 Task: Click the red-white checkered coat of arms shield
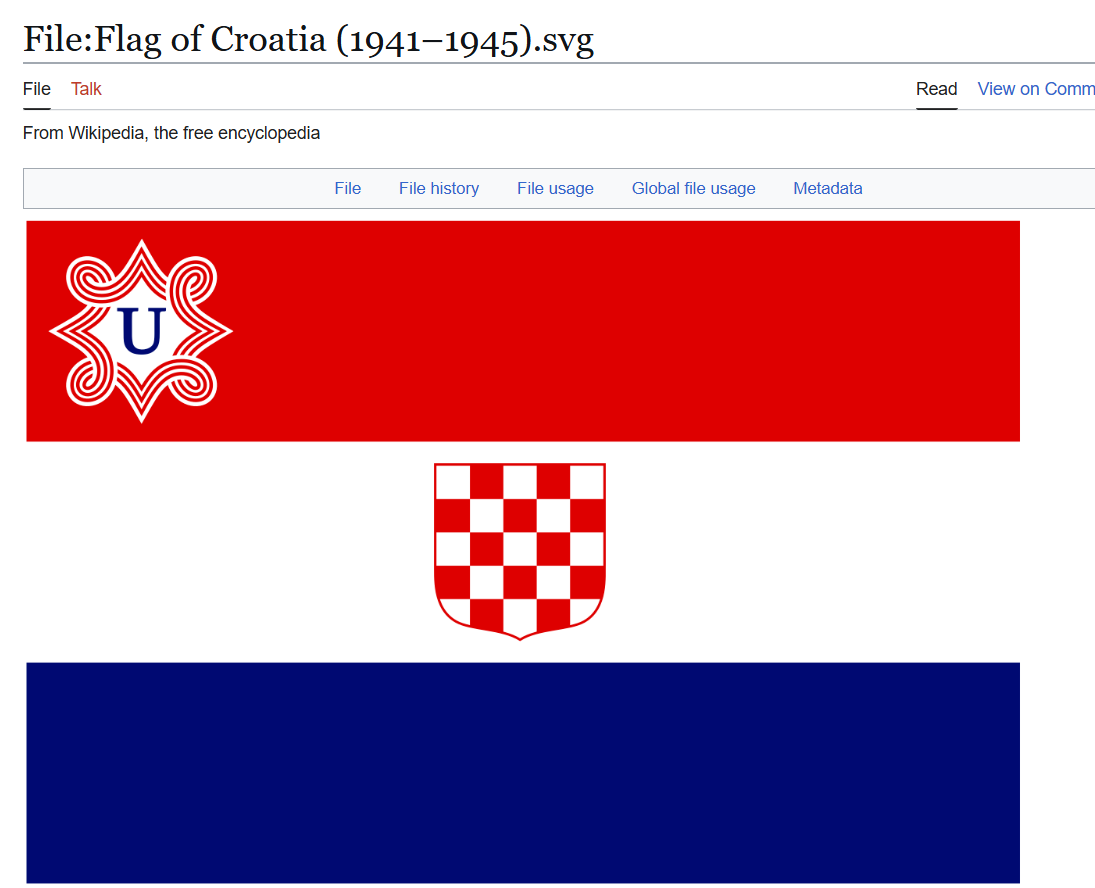coord(520,549)
